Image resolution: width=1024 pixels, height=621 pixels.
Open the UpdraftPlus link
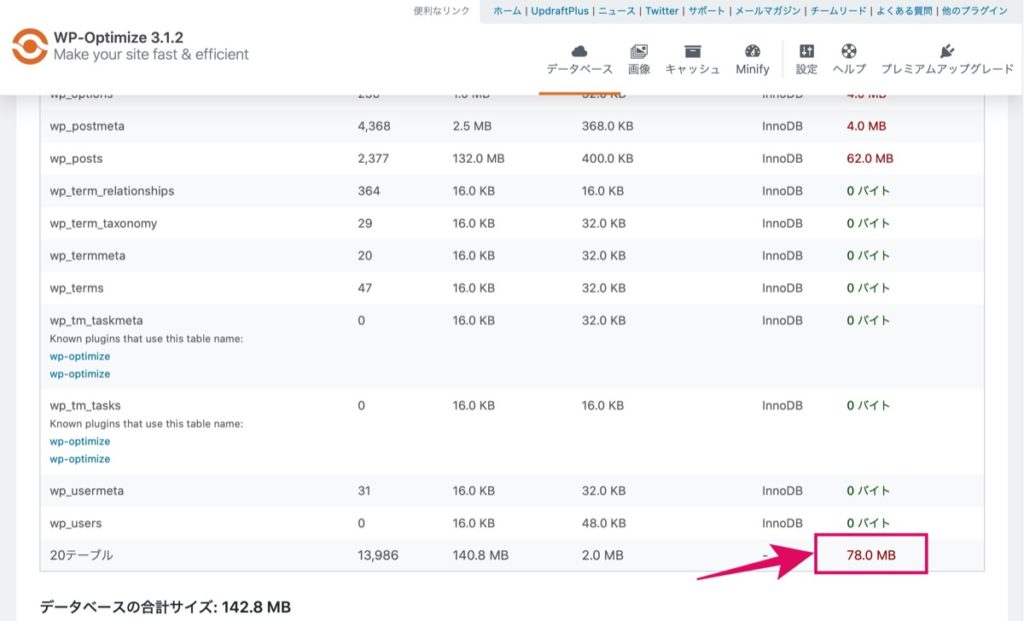click(560, 10)
